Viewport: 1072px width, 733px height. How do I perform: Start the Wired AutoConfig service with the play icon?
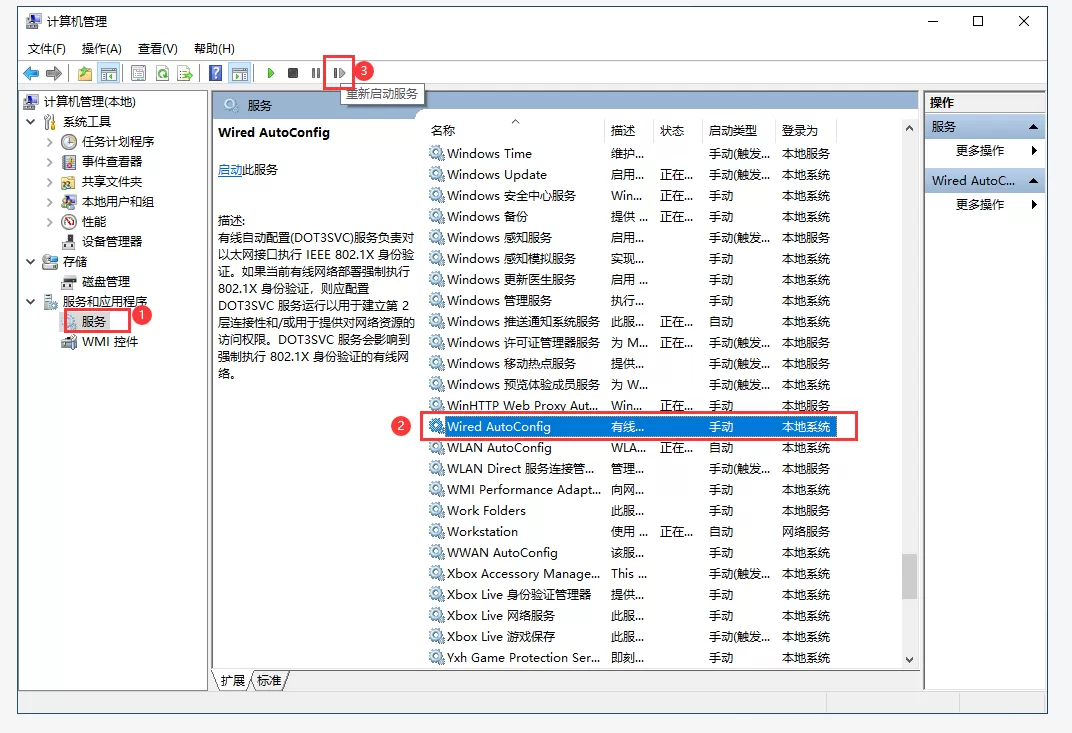(271, 72)
